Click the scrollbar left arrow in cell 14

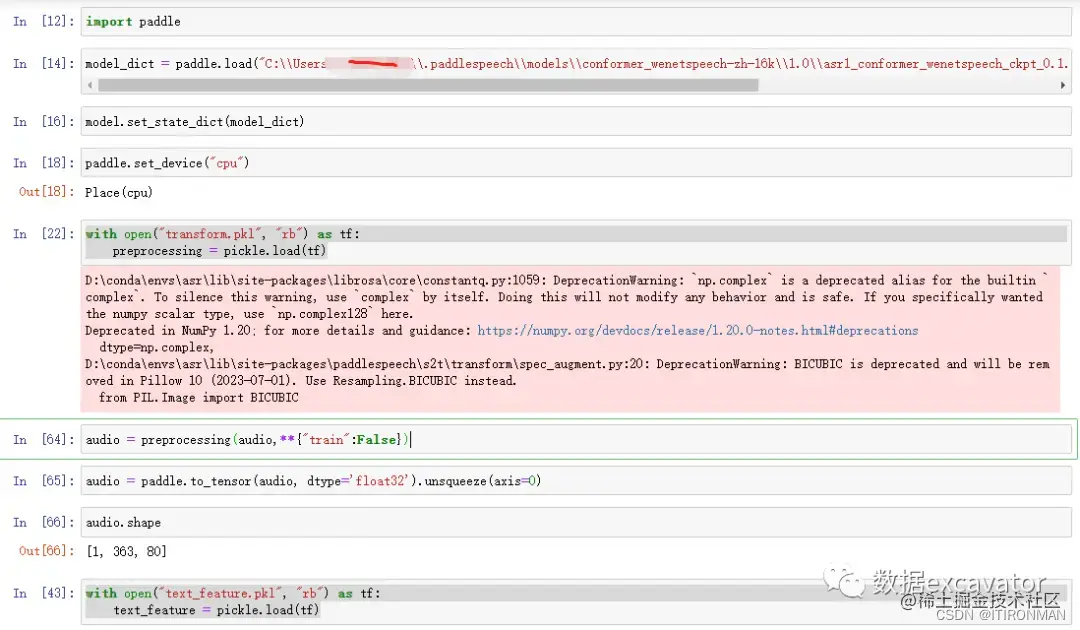(90, 85)
